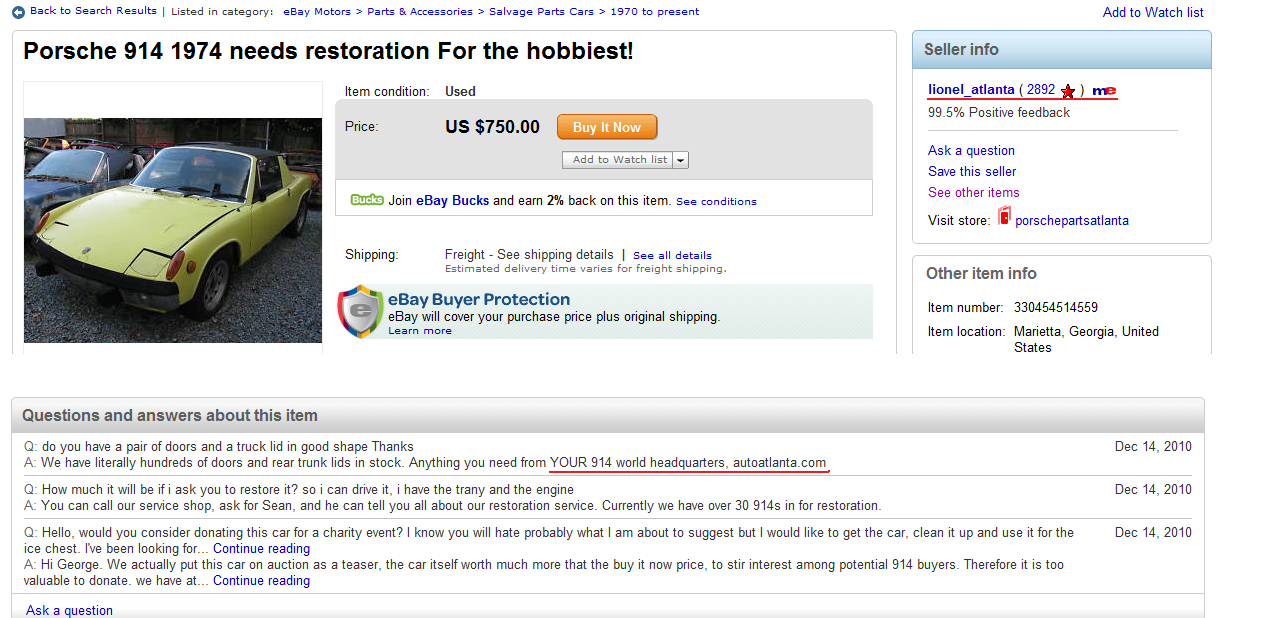Go to Parts & Accessories breadcrumb
Screen dimensions: 1280x618
point(420,12)
